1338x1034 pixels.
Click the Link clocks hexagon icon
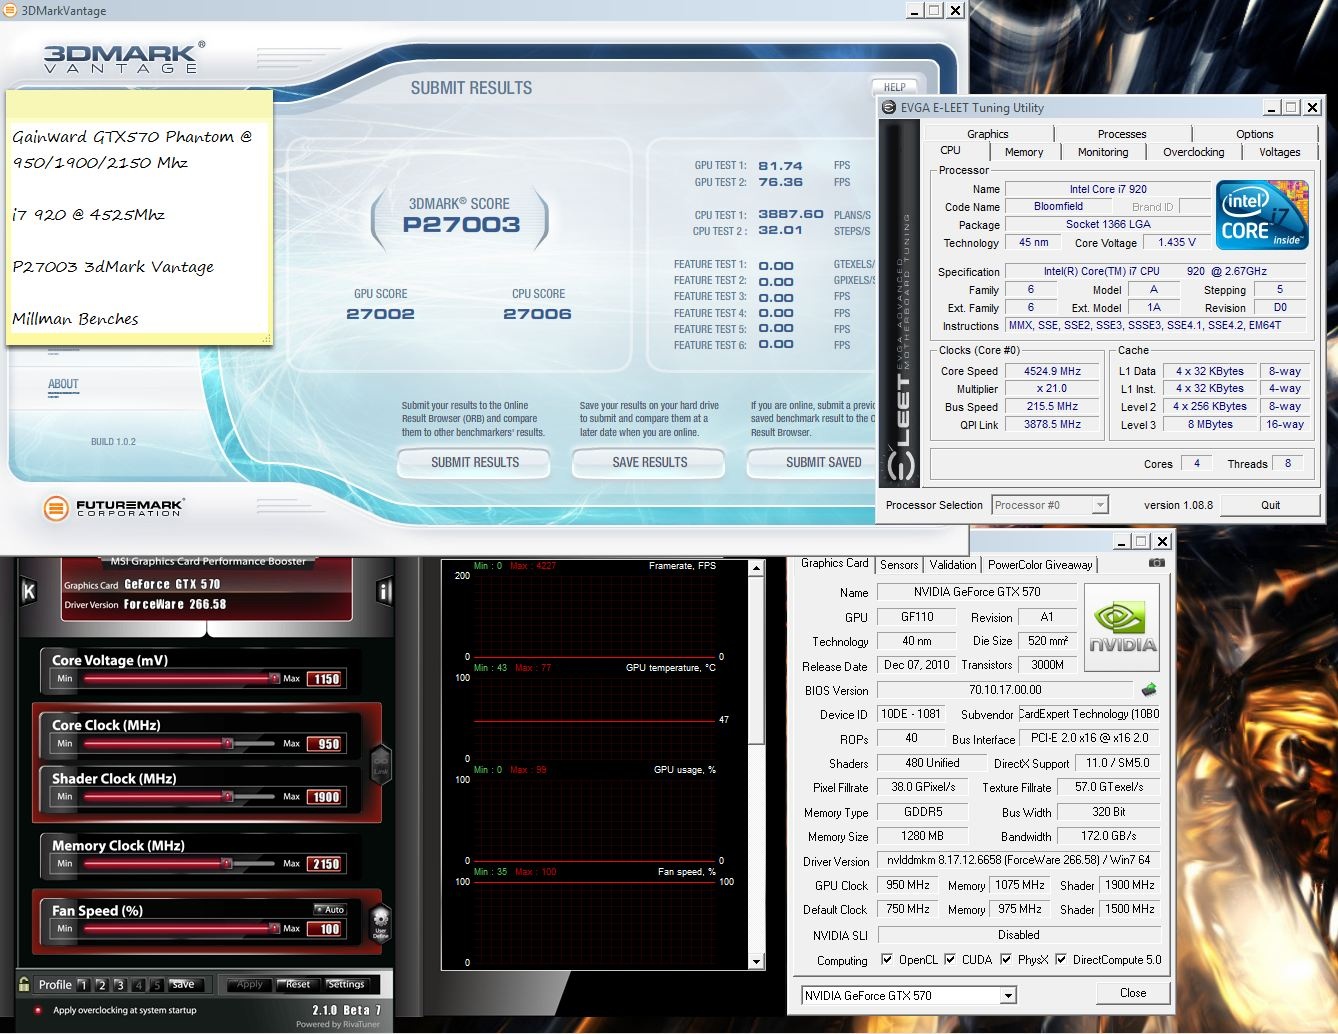(x=380, y=765)
